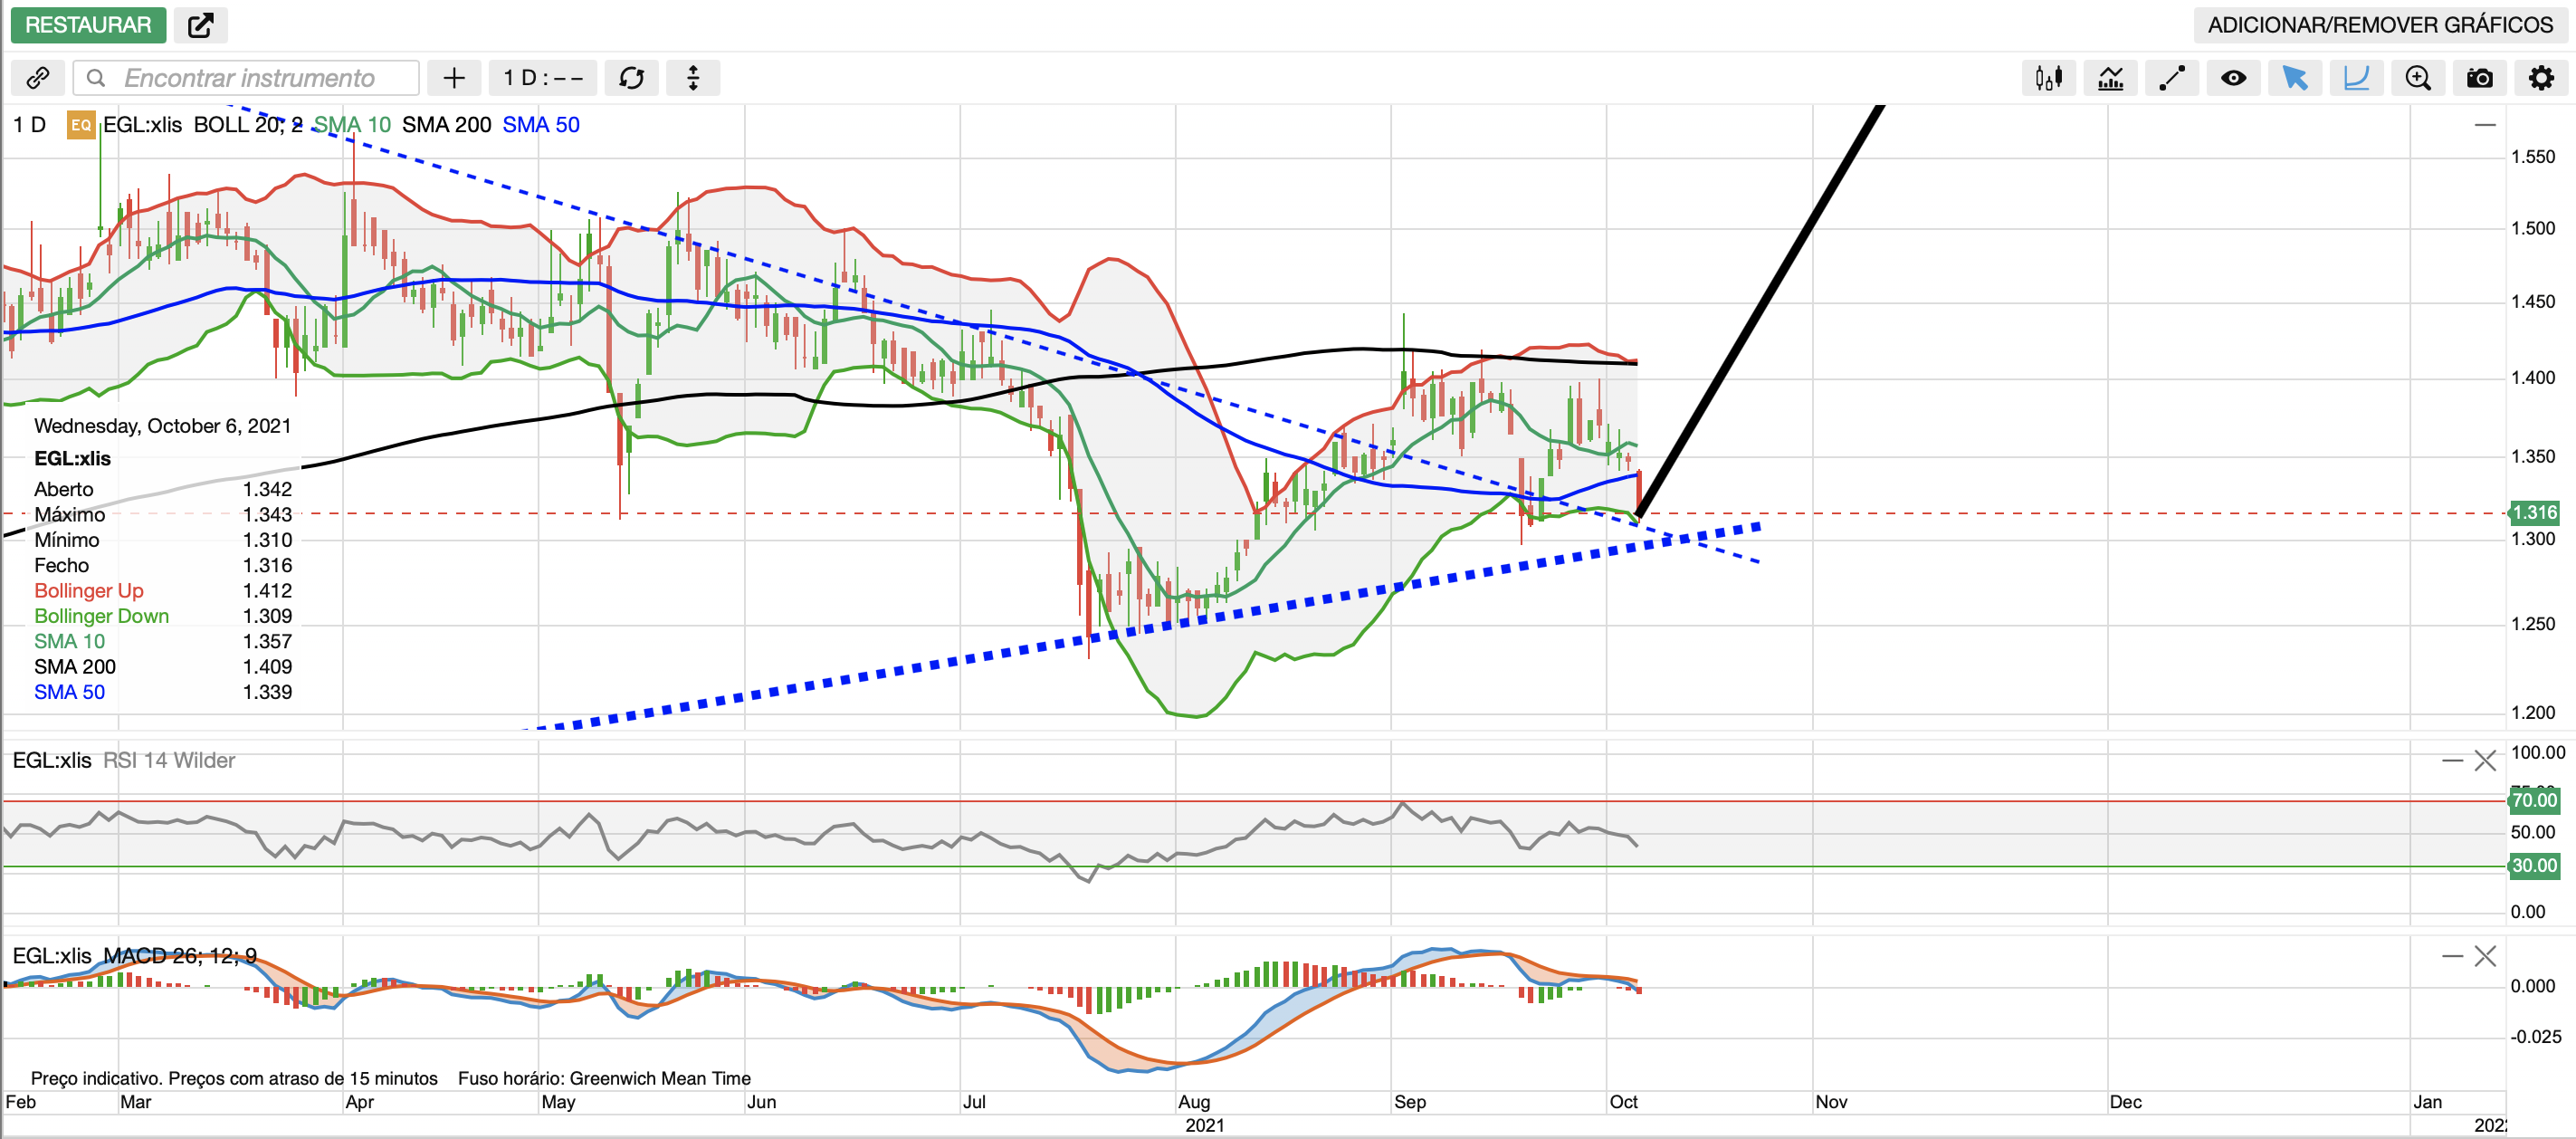Close the MACD 26; 12; 9 panel
Image resolution: width=2576 pixels, height=1139 pixels.
tap(2485, 956)
